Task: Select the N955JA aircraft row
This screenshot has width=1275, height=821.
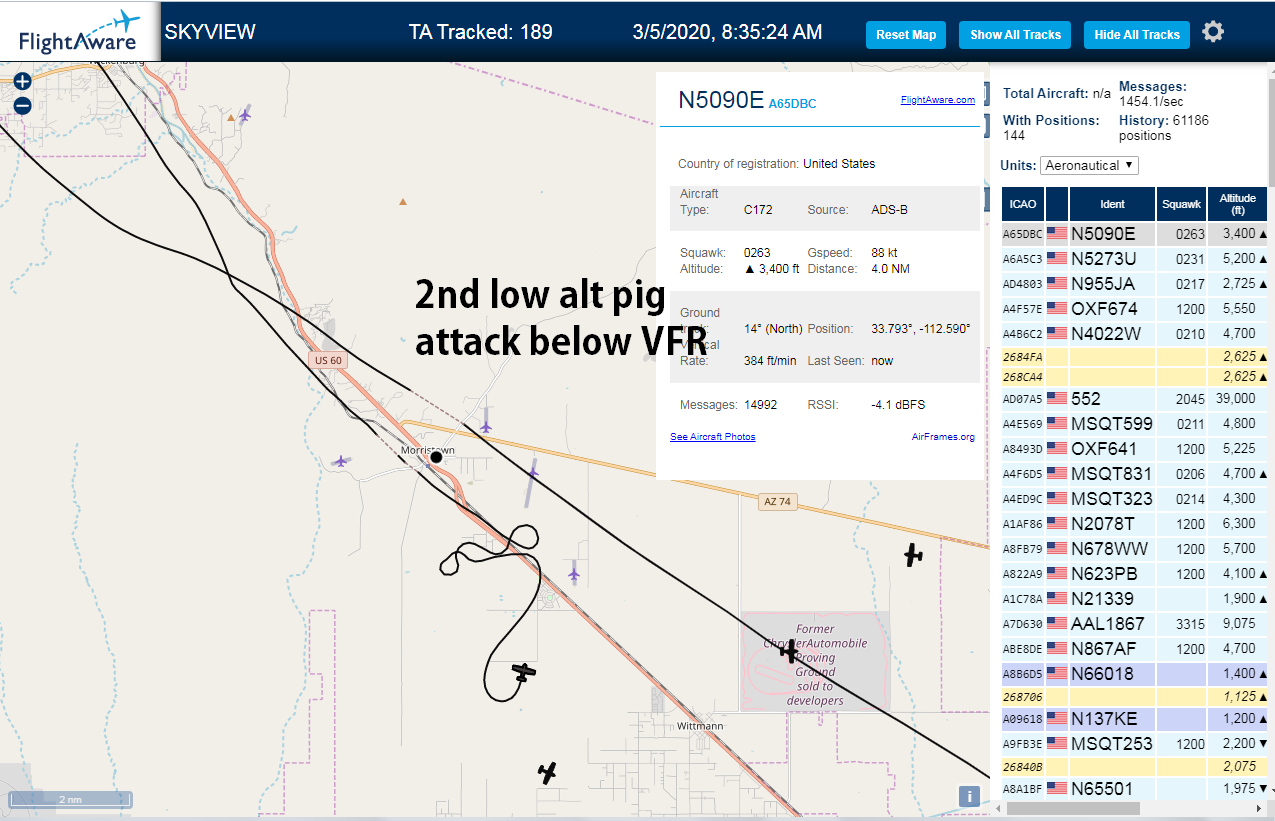Action: coord(1134,284)
